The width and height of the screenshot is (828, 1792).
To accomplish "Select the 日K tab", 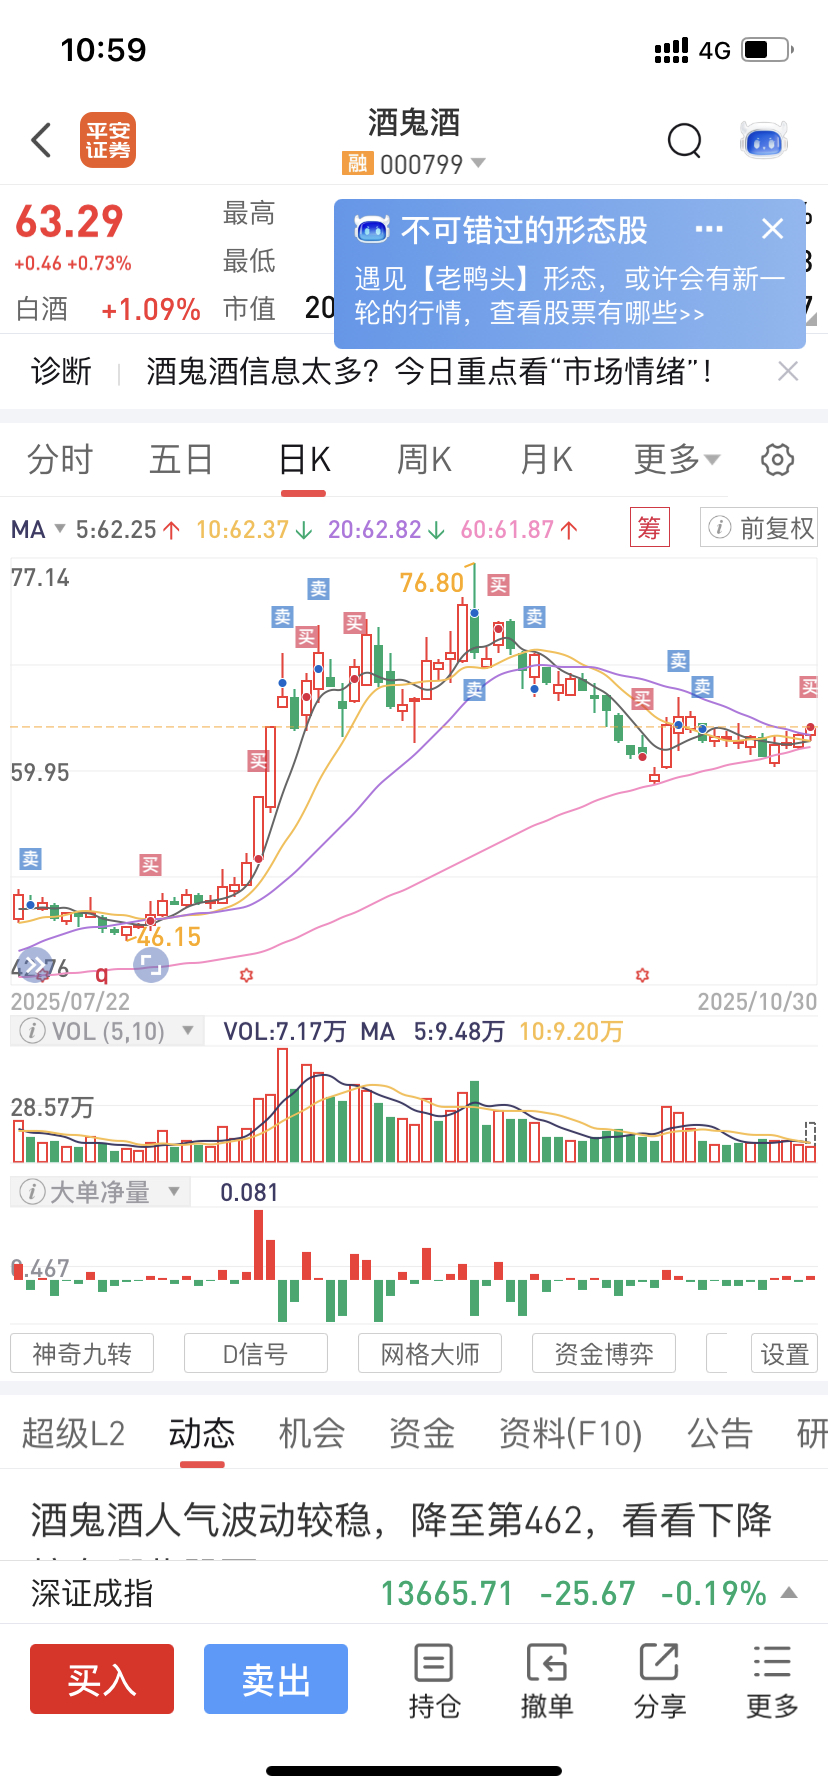I will tap(304, 459).
